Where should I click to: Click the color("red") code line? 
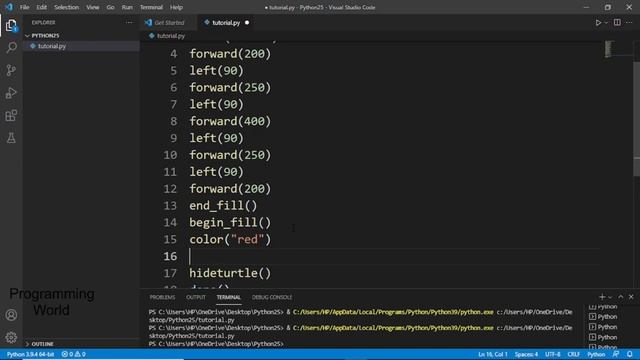pos(230,239)
